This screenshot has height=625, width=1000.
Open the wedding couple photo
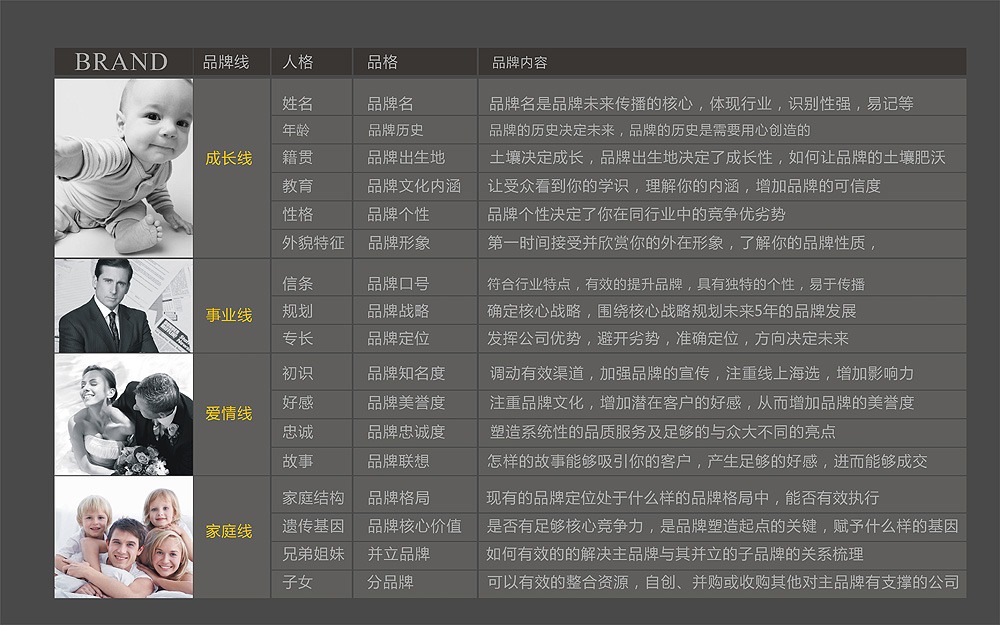[x=124, y=414]
